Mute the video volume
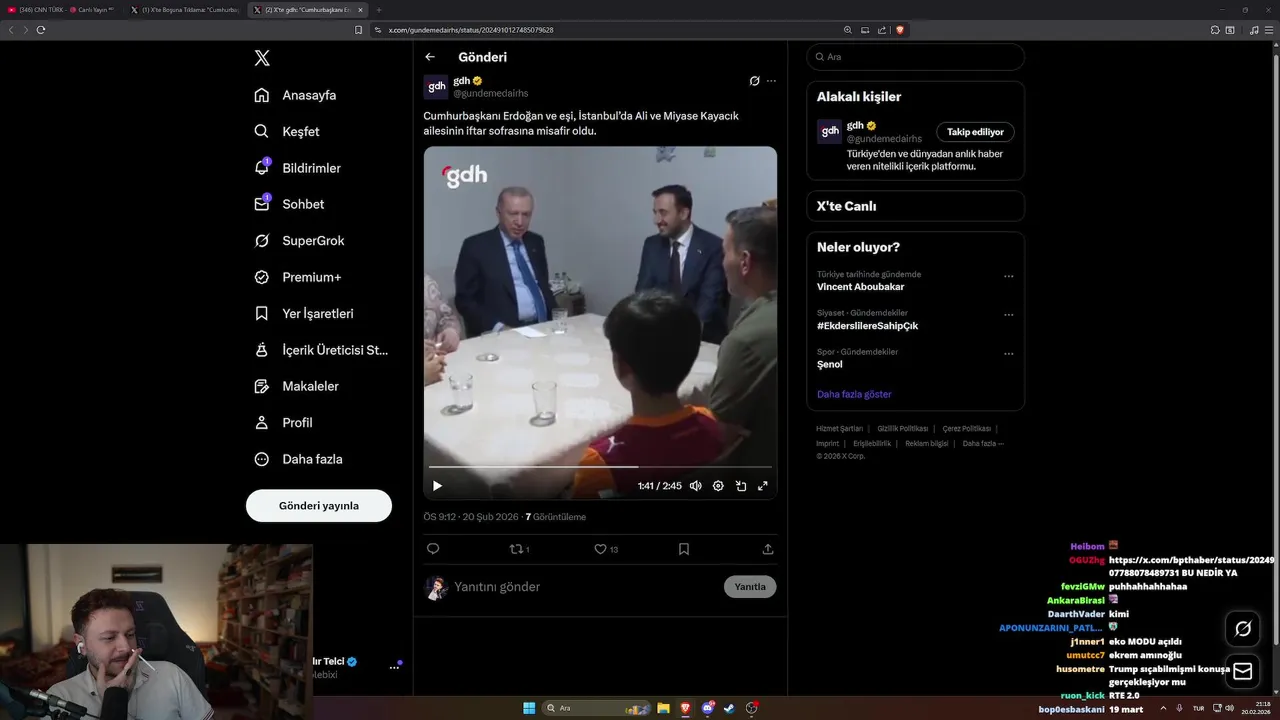This screenshot has height=720, width=1280. (696, 486)
